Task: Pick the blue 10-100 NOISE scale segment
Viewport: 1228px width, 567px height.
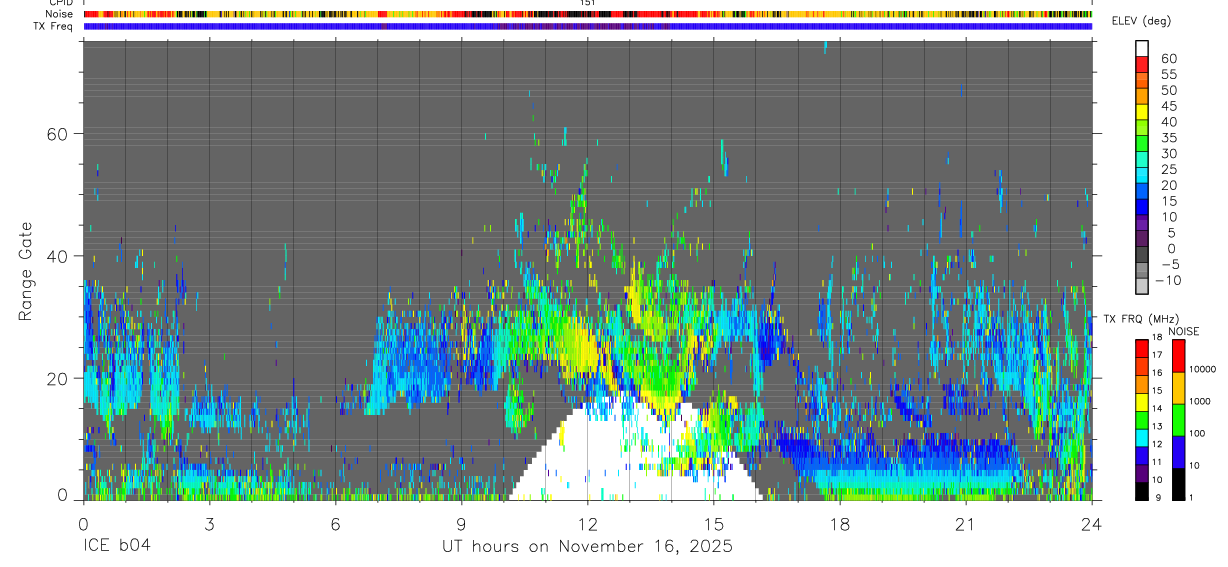Action: coord(1178,451)
